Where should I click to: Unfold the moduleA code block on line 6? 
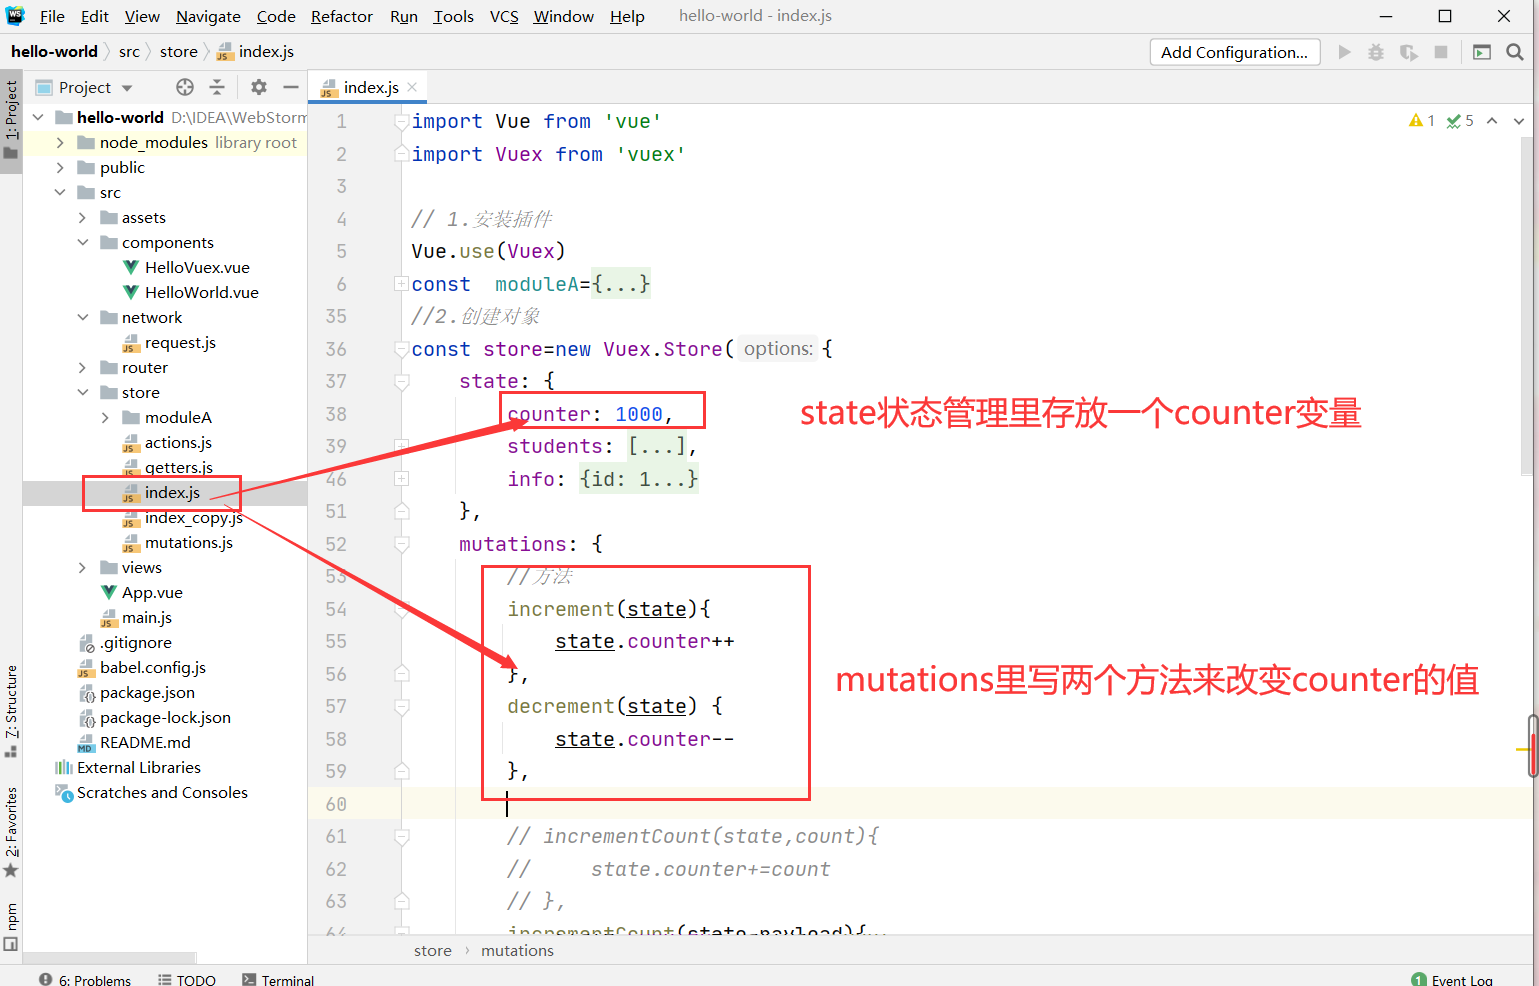point(401,284)
